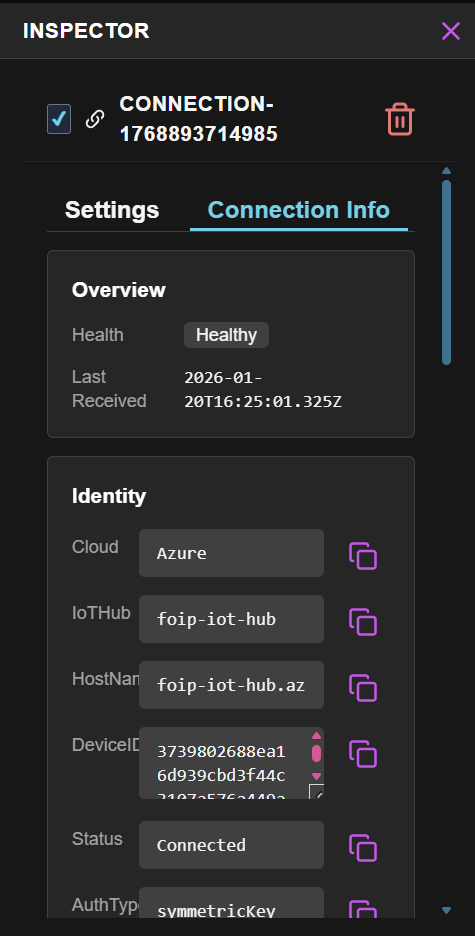Switch to the Settings tab
Screen dimensions: 475x936
(x=112, y=210)
